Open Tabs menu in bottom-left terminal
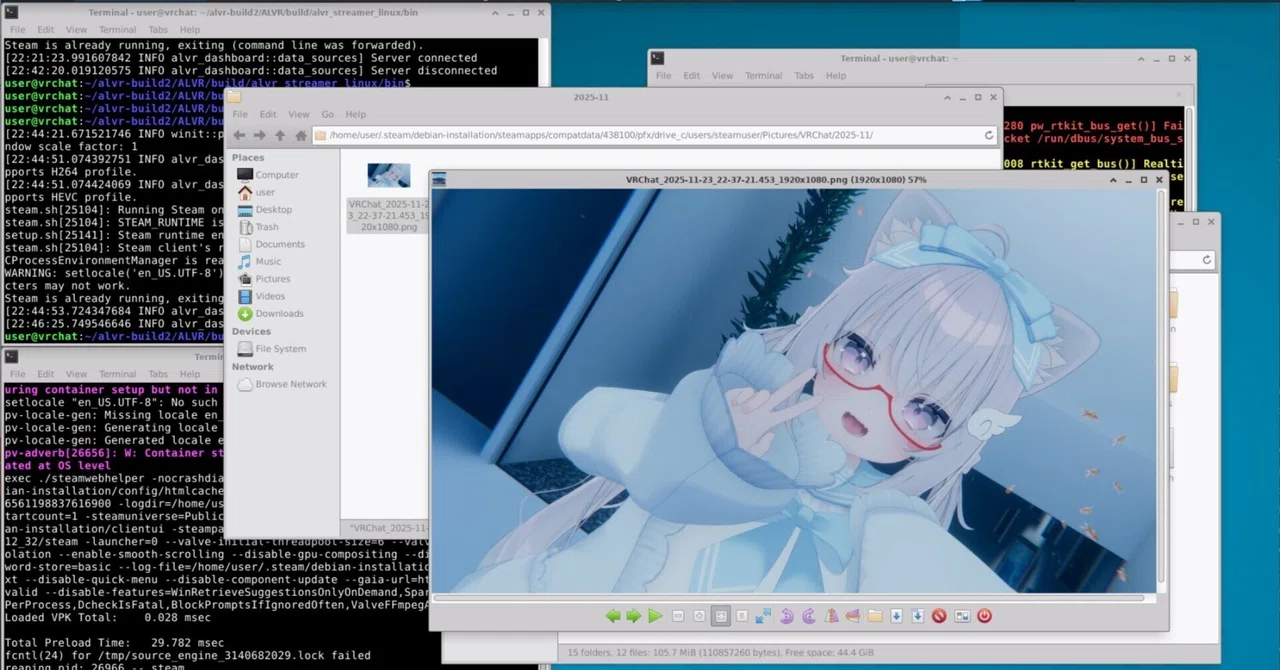1280x670 pixels. [x=158, y=374]
